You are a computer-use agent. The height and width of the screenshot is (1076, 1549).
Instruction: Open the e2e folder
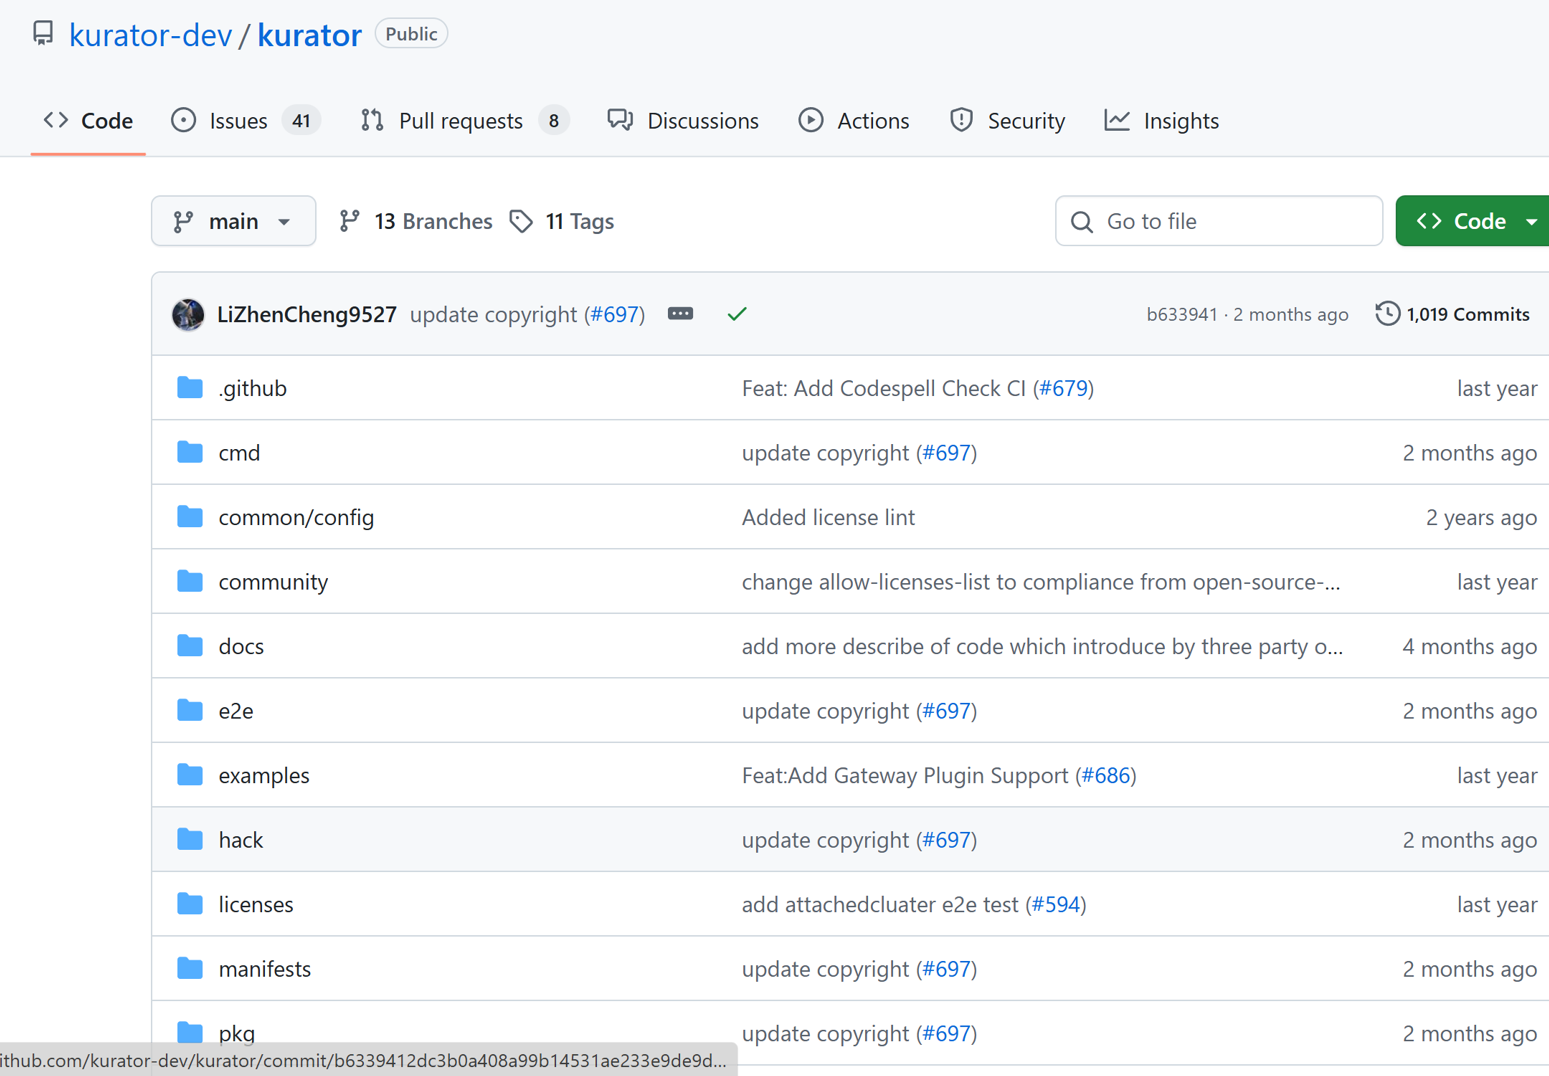[236, 710]
